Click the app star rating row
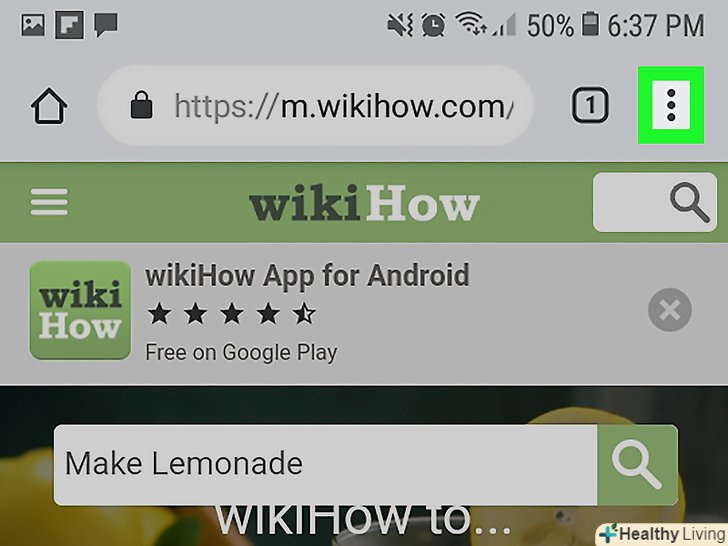The image size is (728, 546). pyautogui.click(x=232, y=314)
